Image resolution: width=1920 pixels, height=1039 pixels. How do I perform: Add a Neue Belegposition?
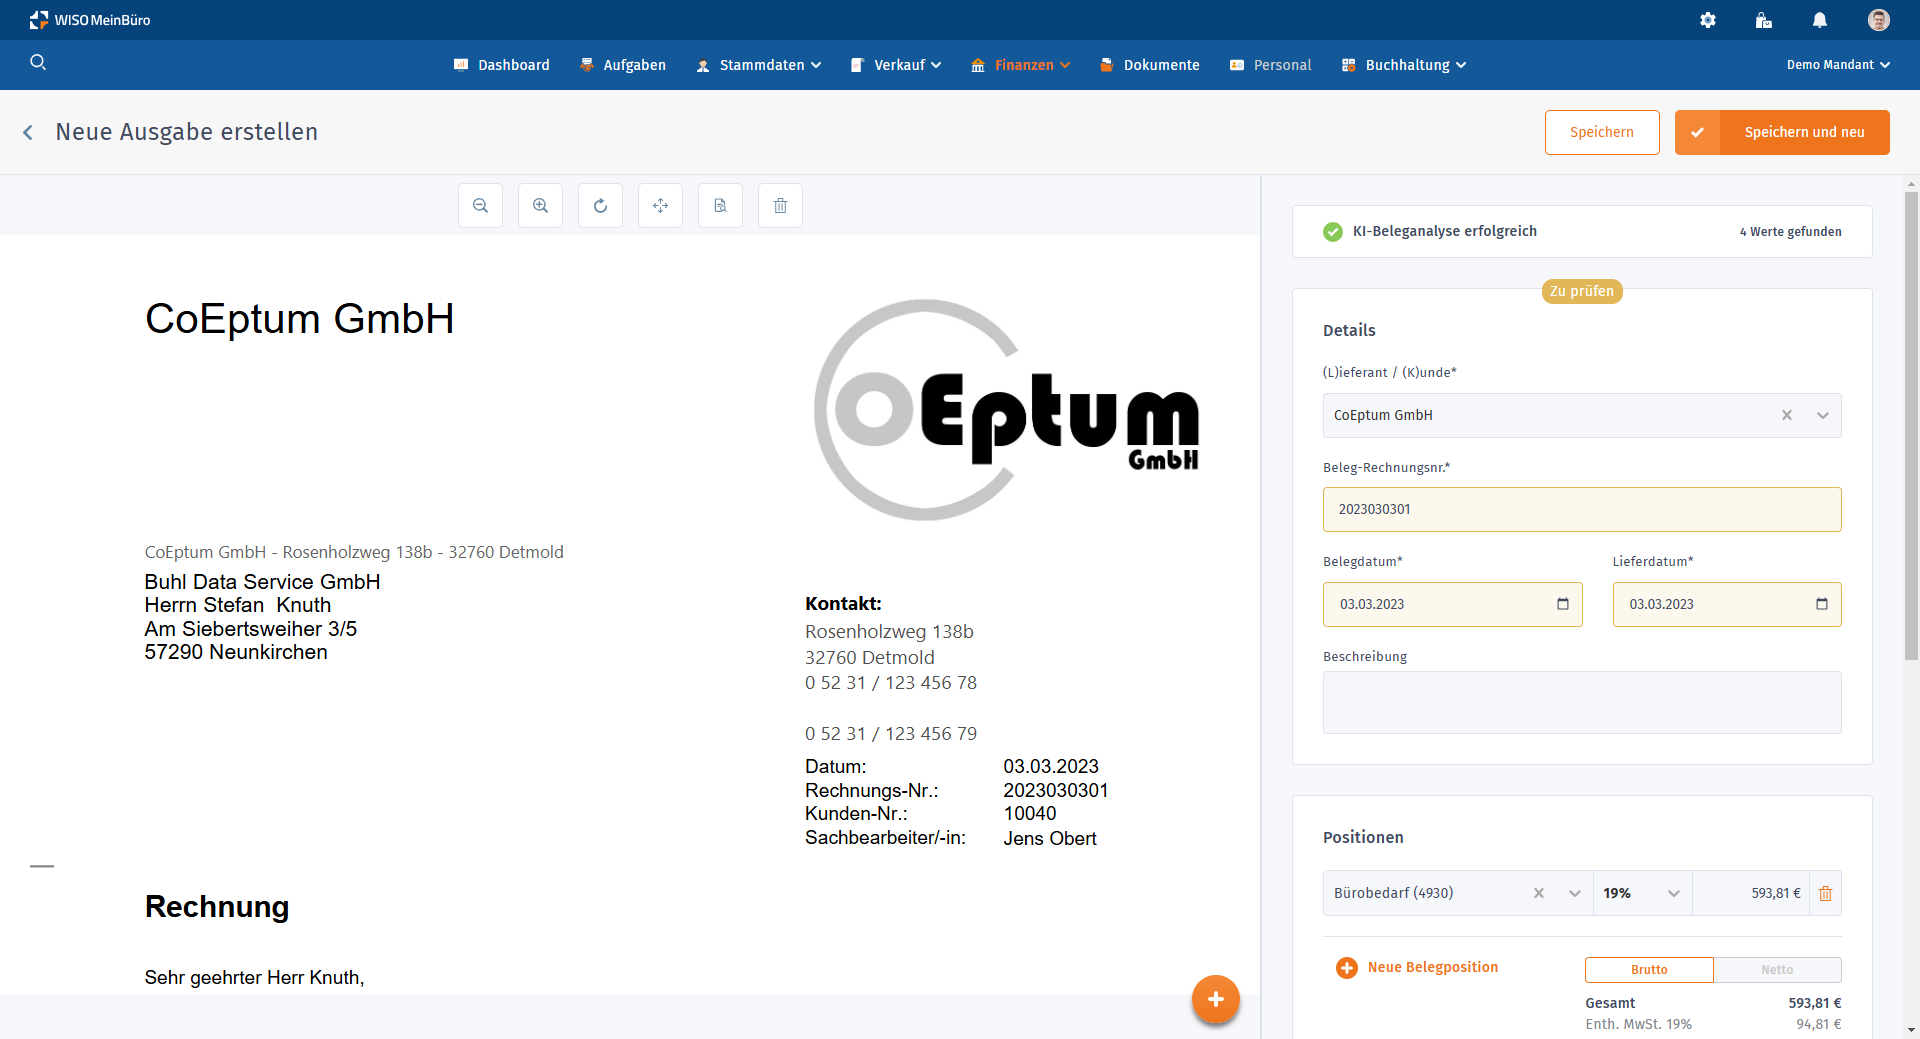1433,967
